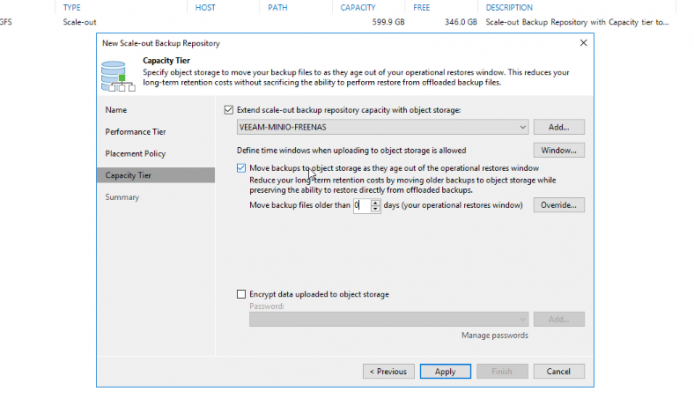Go to the Placement Policy step

[135, 154]
